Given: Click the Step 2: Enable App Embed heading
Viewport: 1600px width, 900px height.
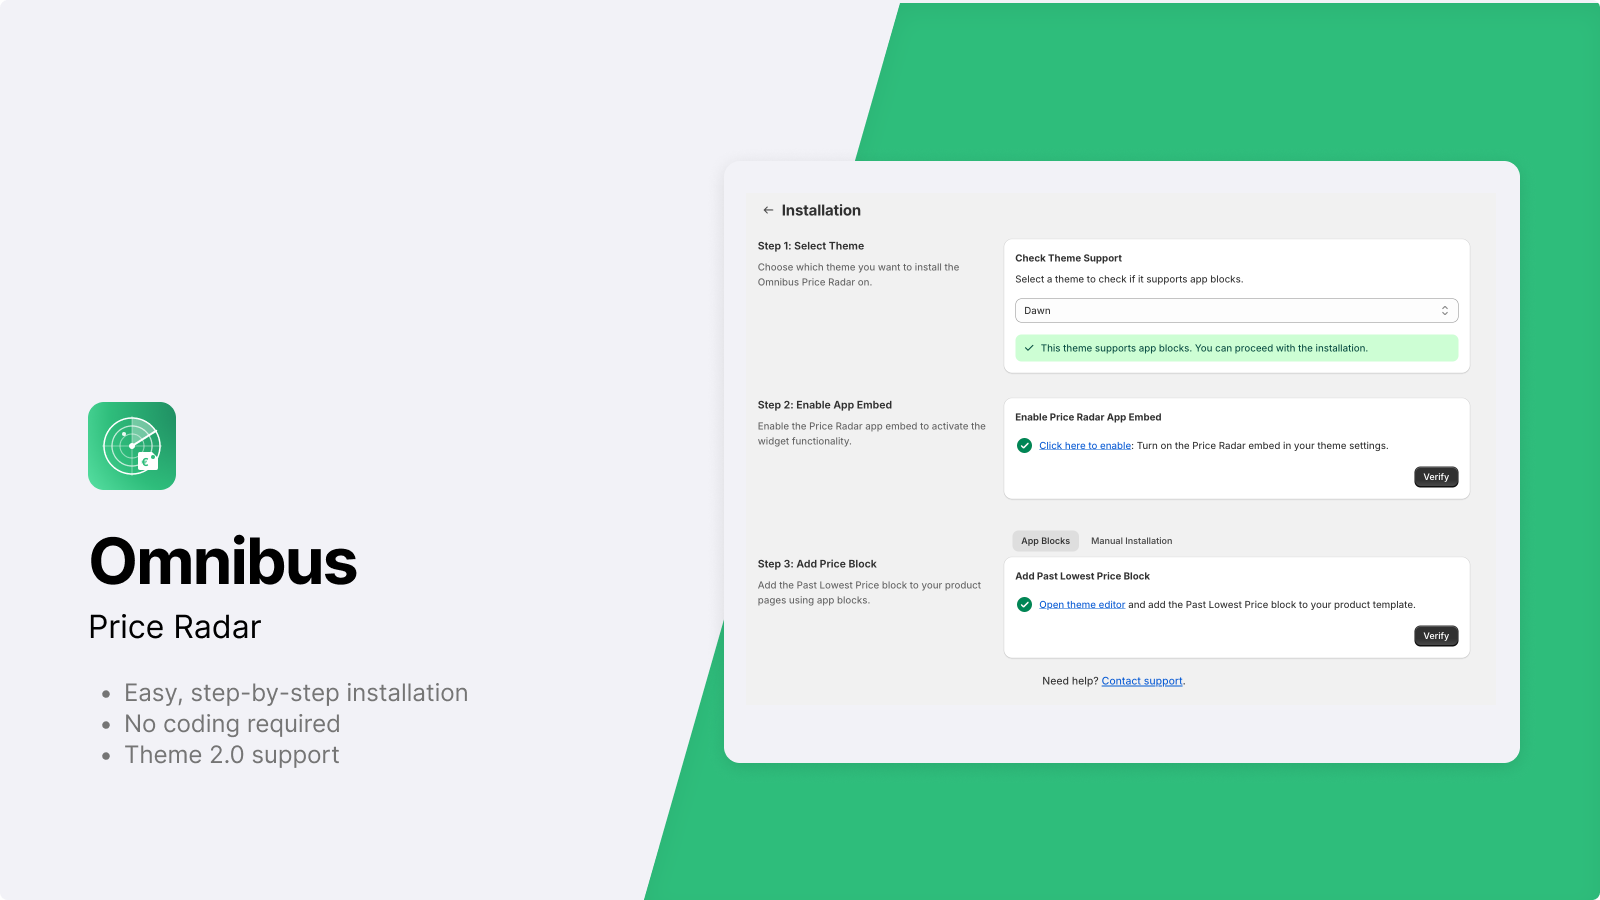Looking at the screenshot, I should pyautogui.click(x=825, y=405).
